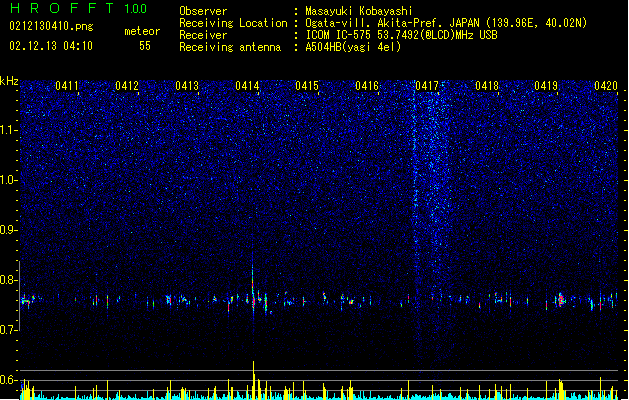The width and height of the screenshot is (629, 400).
Task: Click the Ogata-vill. Akita-Pref. JAPAN location text
Action: (x=392, y=23)
